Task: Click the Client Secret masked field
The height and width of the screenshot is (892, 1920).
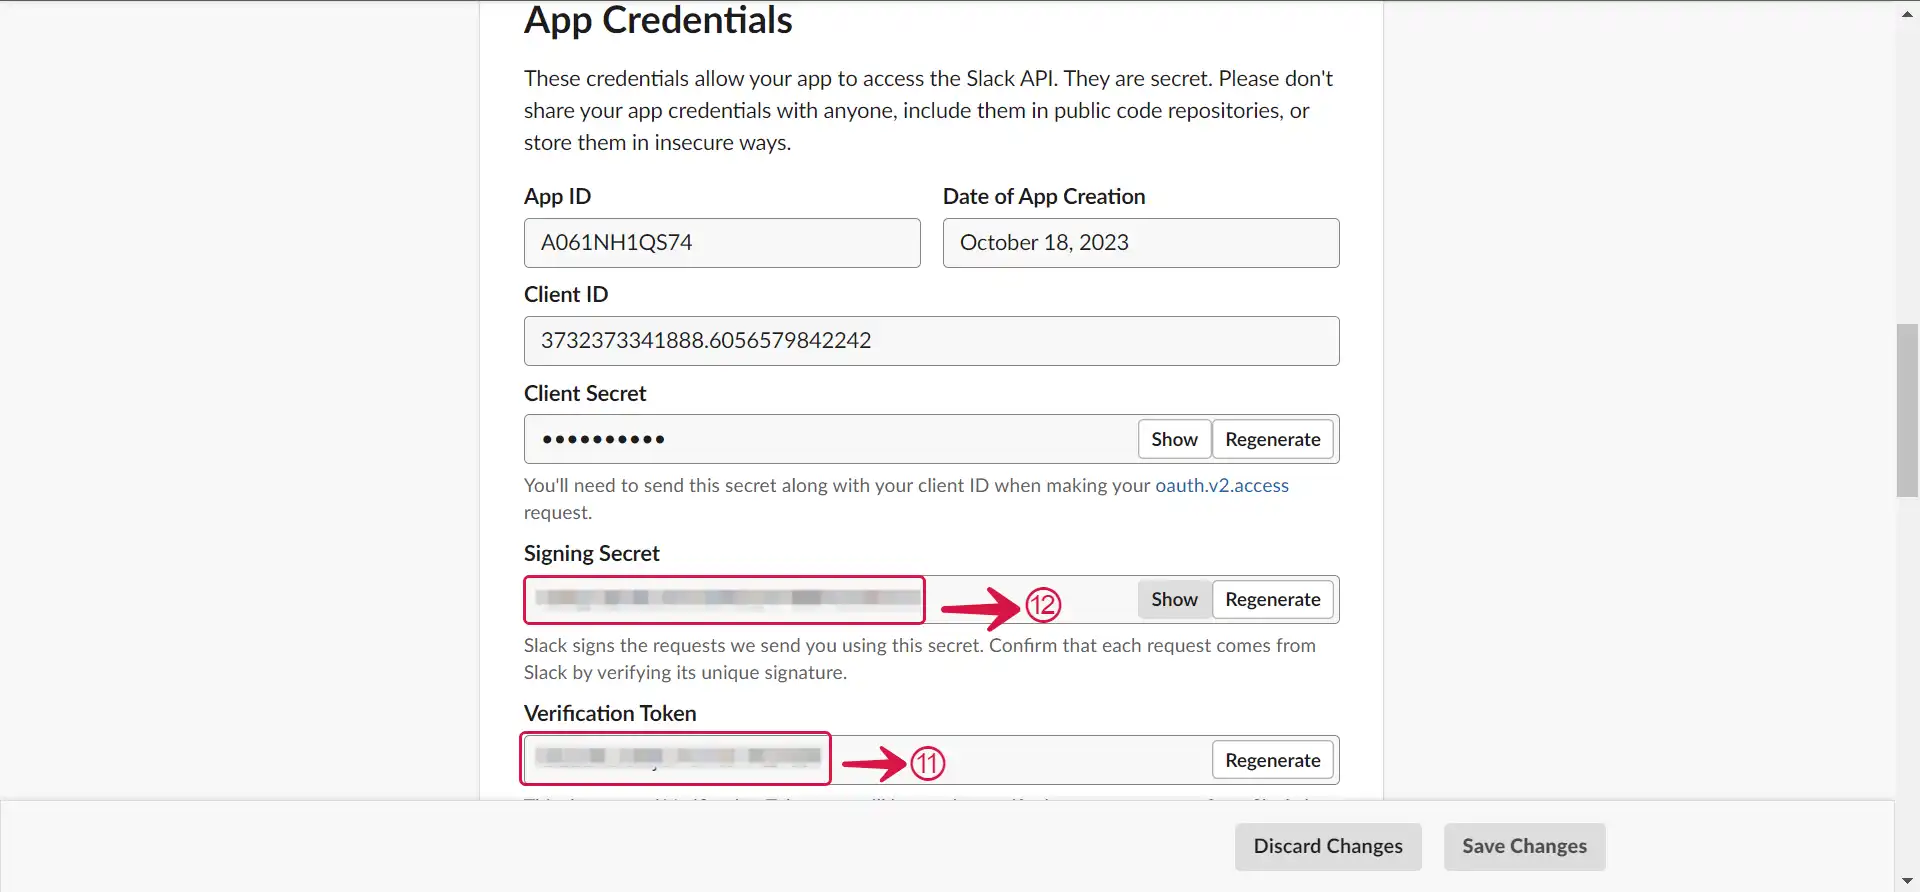Action: coord(830,439)
